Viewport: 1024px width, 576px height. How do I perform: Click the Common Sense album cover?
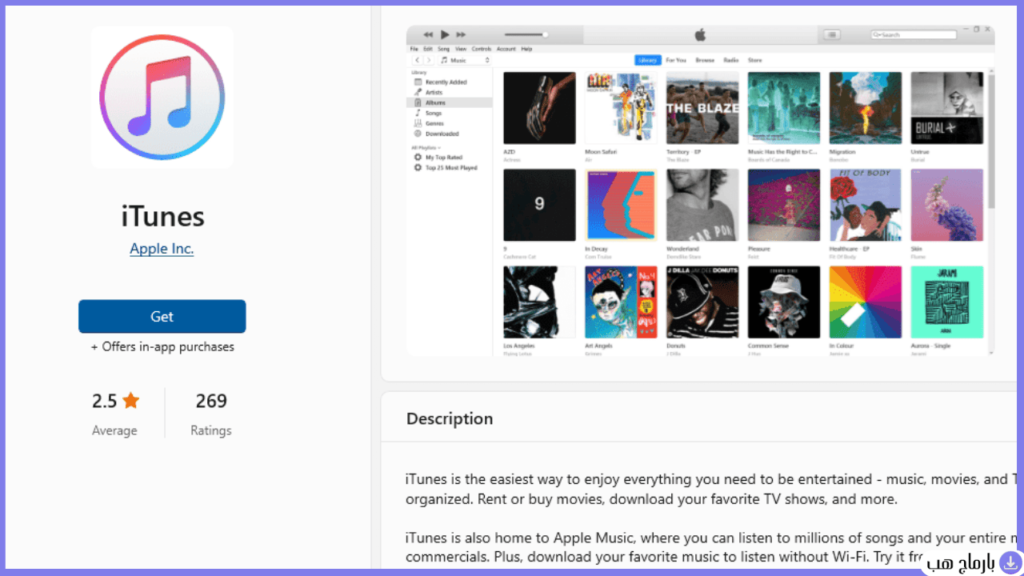click(784, 302)
